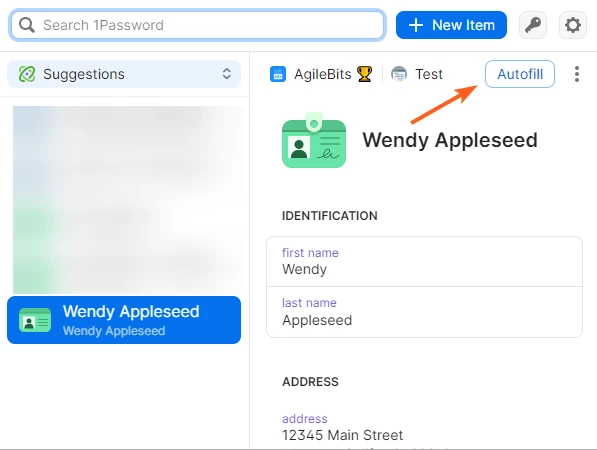Open settings via the gear icon
597x450 pixels.
573,25
